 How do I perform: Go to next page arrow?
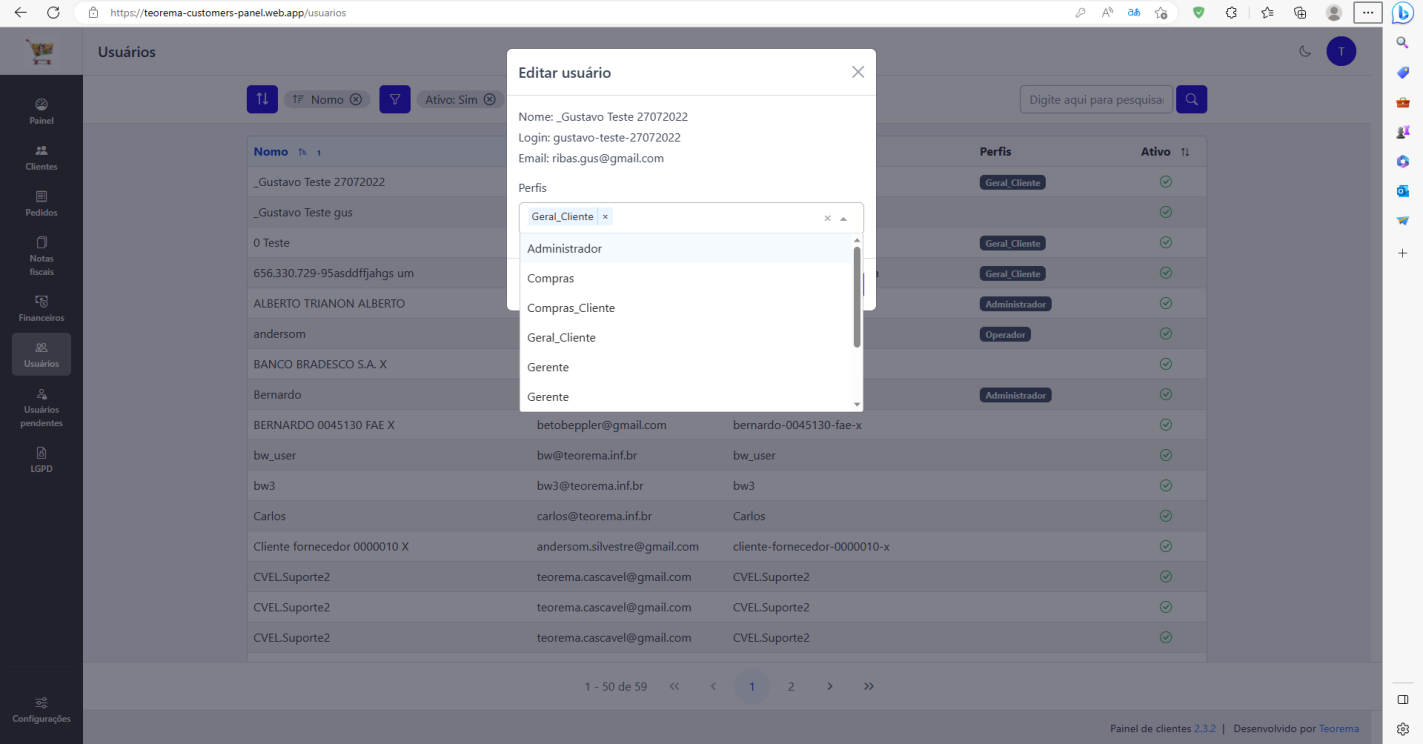click(x=830, y=686)
